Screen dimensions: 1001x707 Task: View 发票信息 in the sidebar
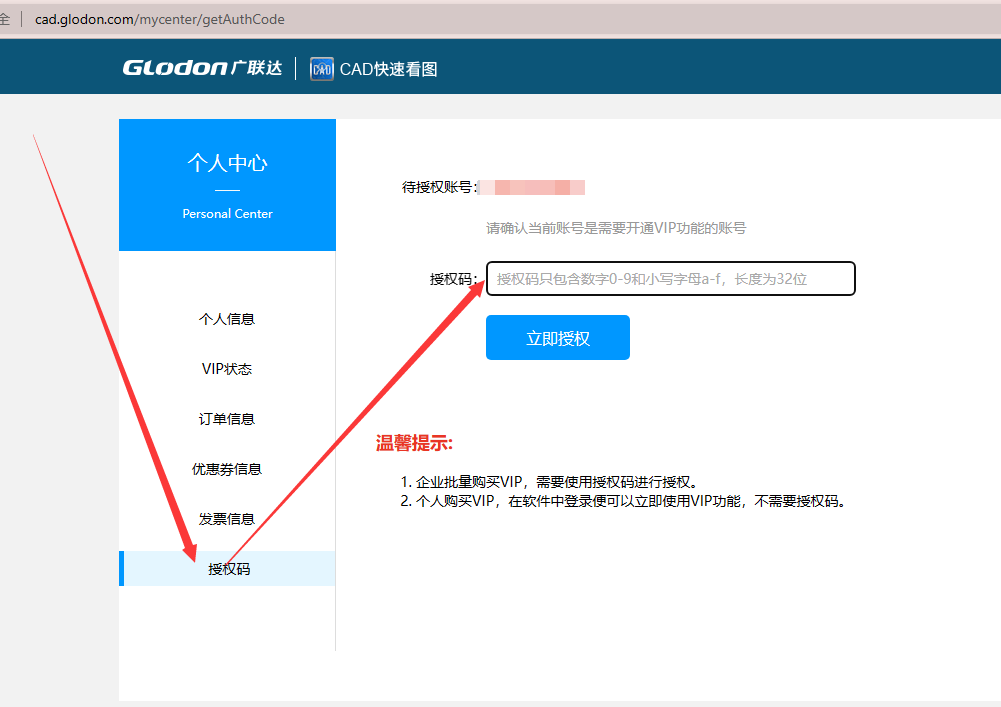[x=227, y=519]
